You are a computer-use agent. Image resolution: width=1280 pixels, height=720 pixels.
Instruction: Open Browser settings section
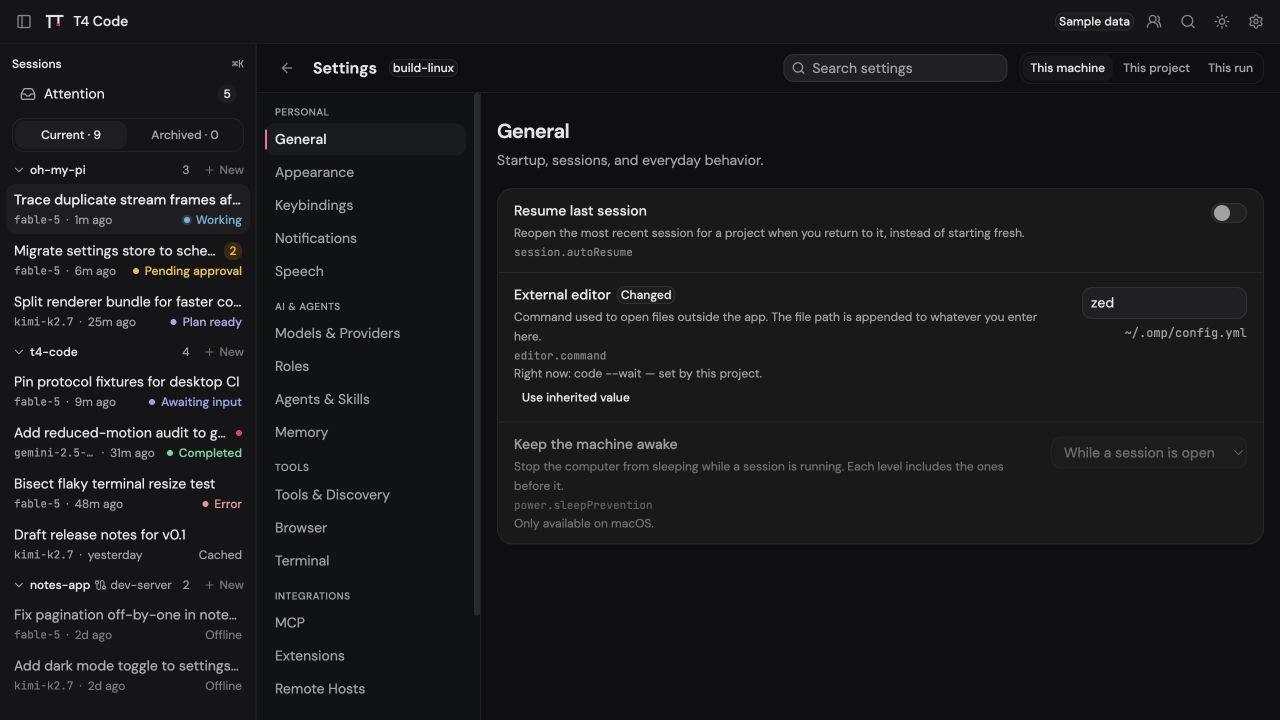[366, 528]
